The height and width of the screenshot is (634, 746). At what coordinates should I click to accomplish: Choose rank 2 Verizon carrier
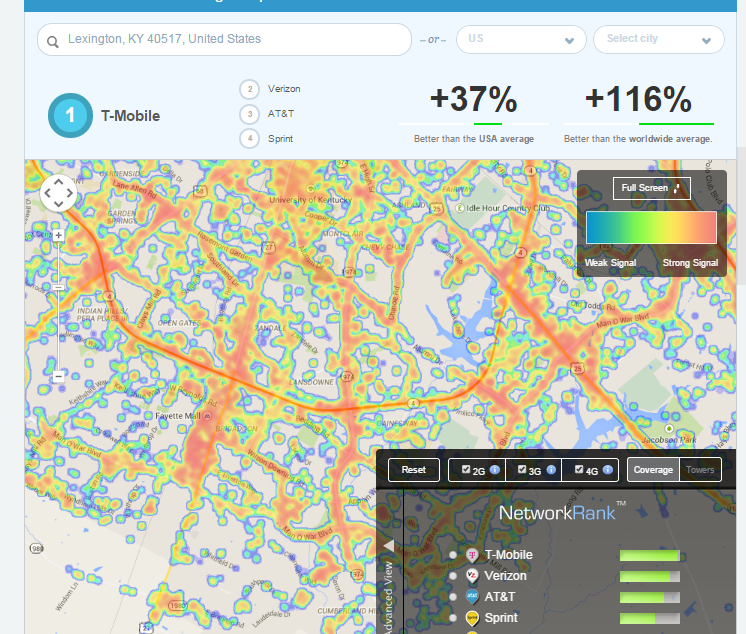(270, 89)
